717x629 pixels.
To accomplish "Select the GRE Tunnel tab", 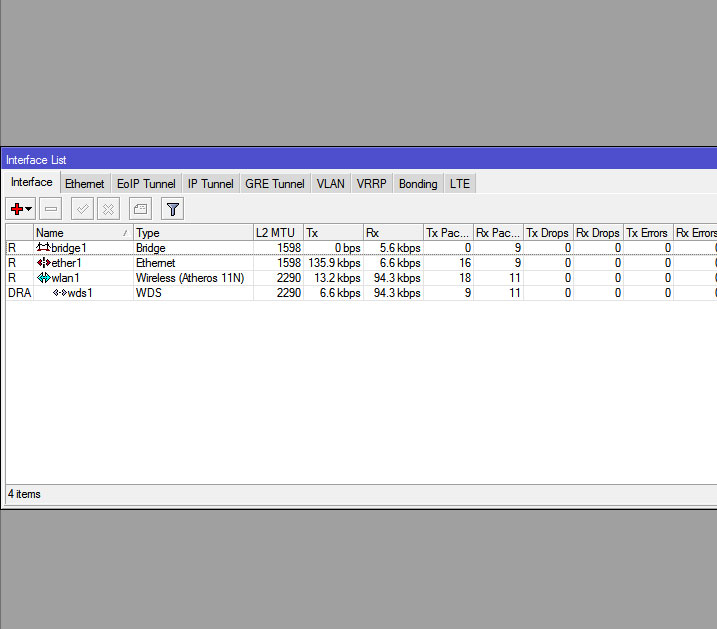I will pos(275,184).
